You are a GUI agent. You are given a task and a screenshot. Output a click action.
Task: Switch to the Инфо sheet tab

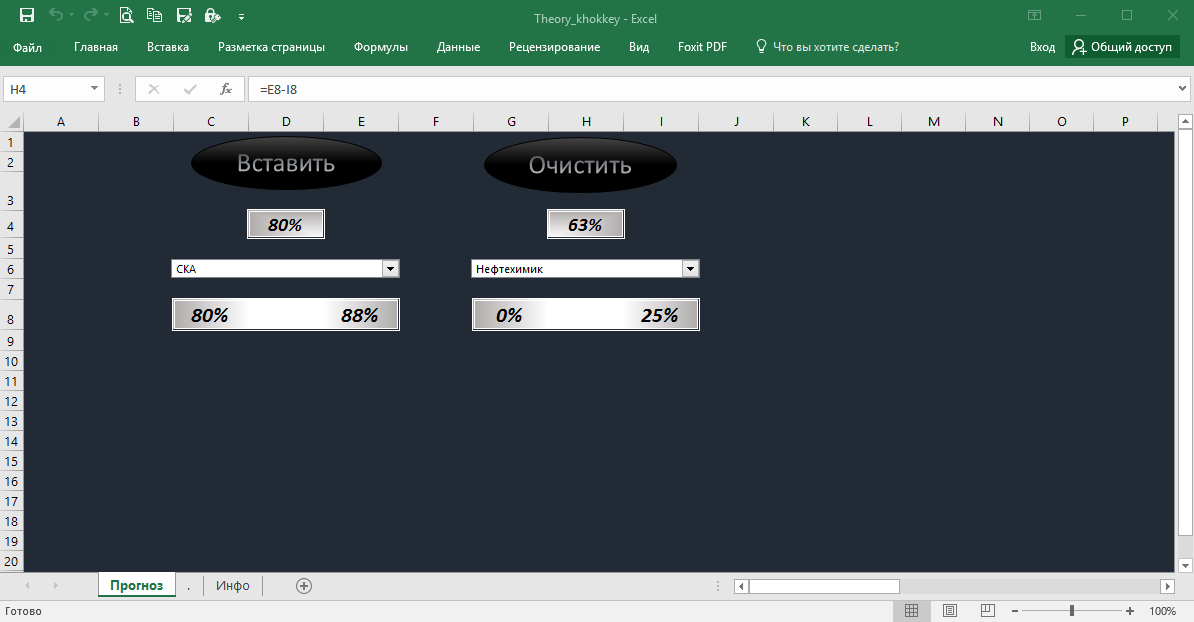pyautogui.click(x=232, y=586)
